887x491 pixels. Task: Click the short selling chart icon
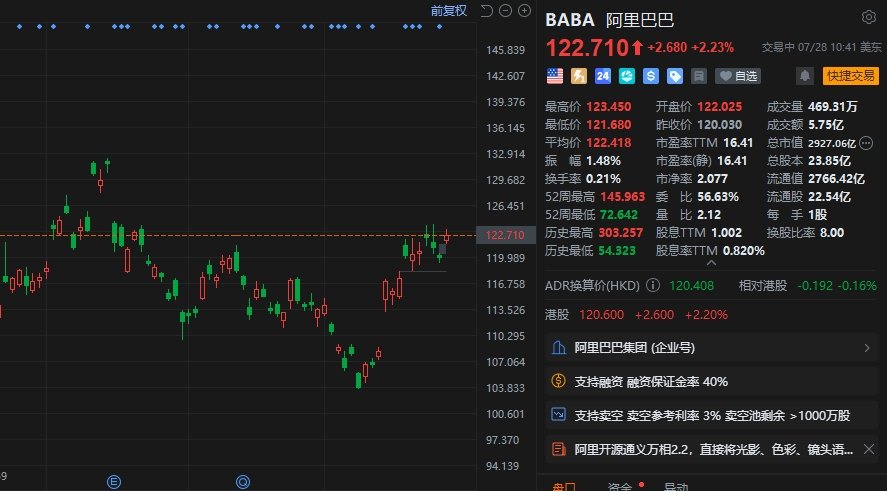[x=559, y=415]
